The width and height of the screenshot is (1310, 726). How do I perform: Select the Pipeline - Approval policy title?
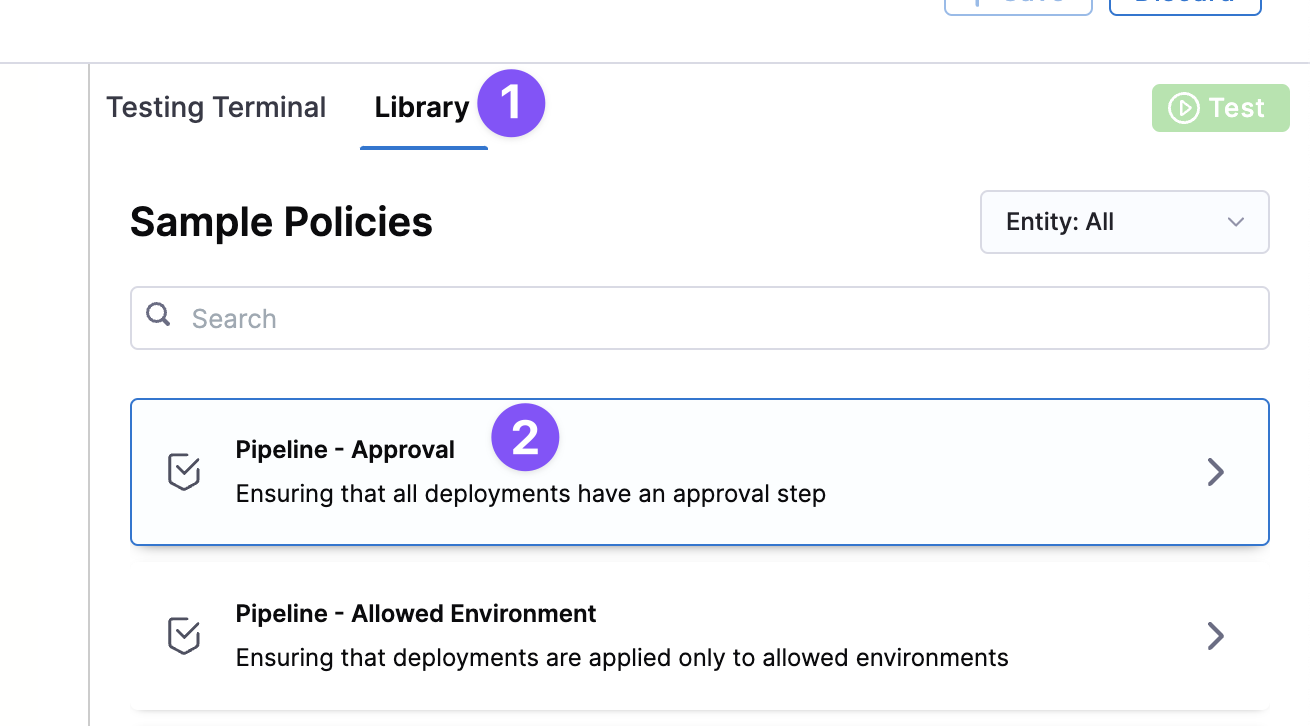(x=345, y=450)
